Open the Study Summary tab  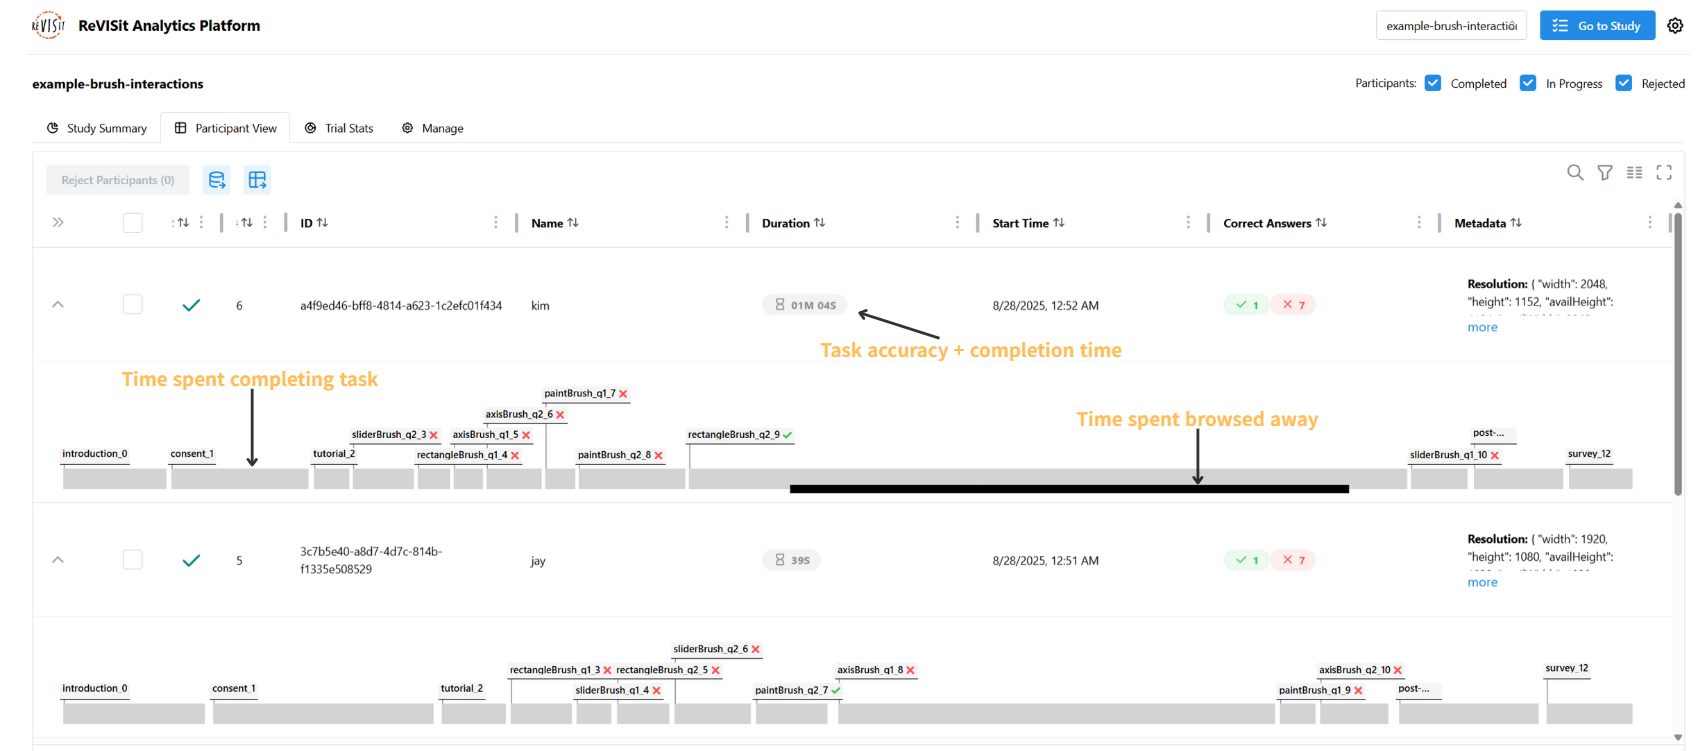[x=97, y=128]
